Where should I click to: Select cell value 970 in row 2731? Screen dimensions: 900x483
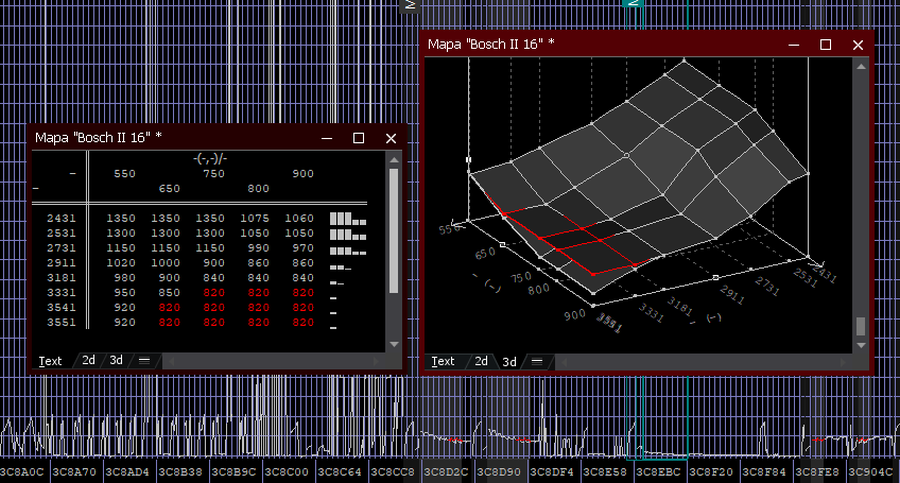pyautogui.click(x=303, y=248)
